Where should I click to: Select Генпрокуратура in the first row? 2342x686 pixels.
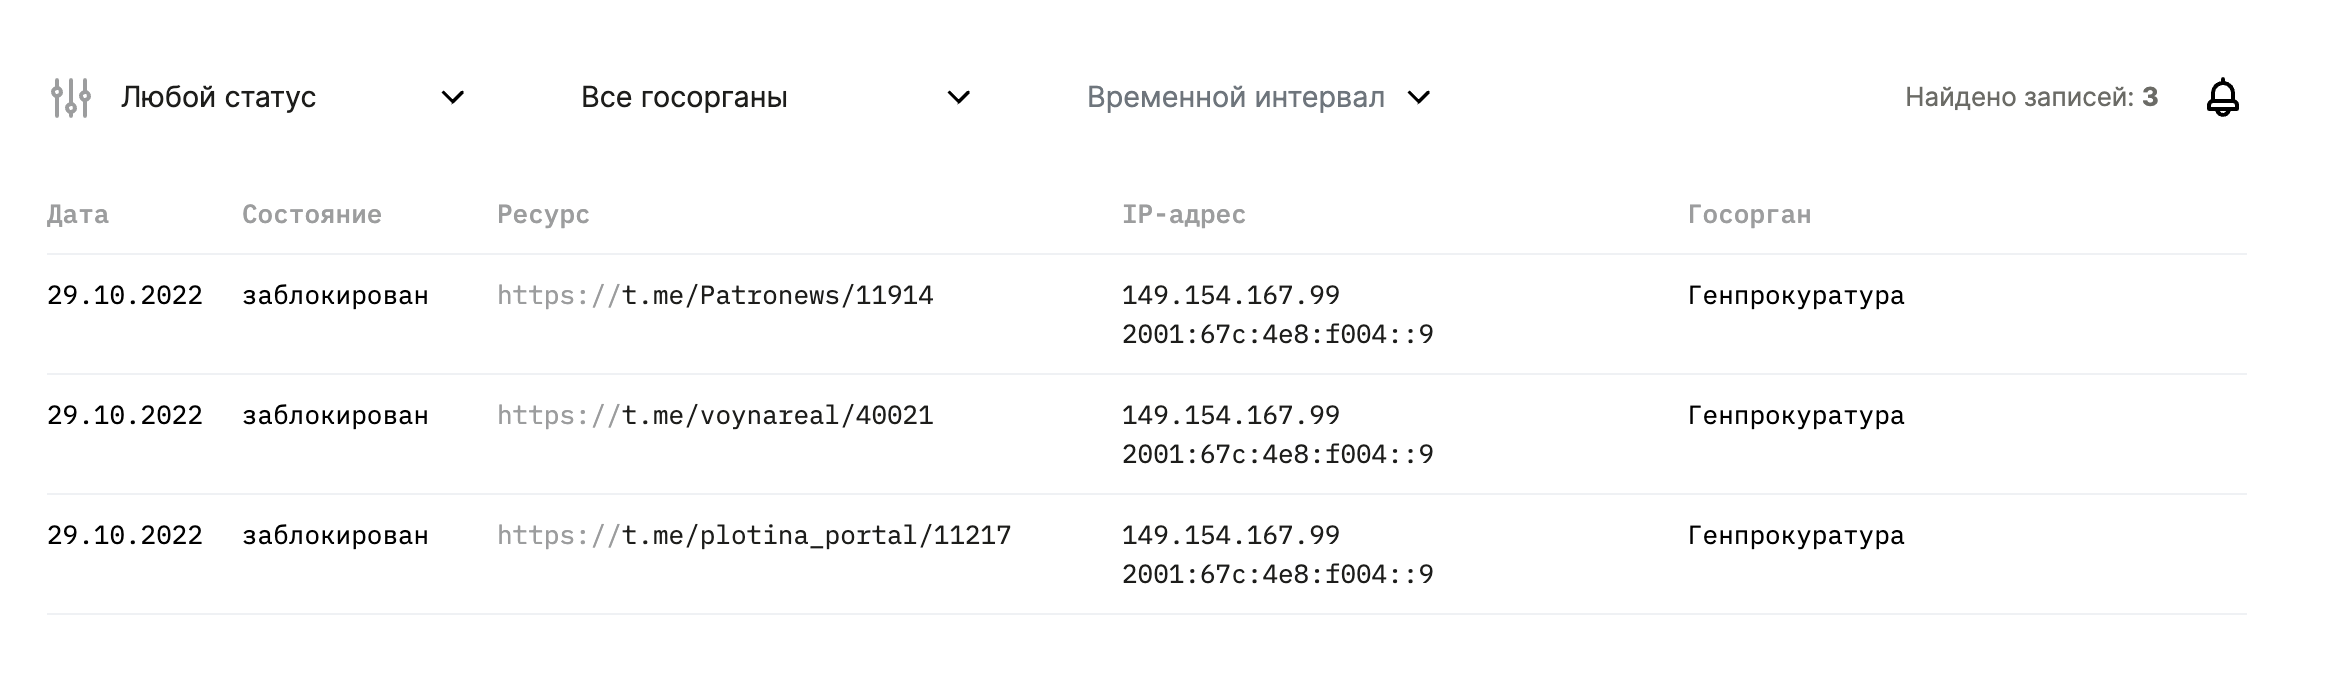(1795, 295)
